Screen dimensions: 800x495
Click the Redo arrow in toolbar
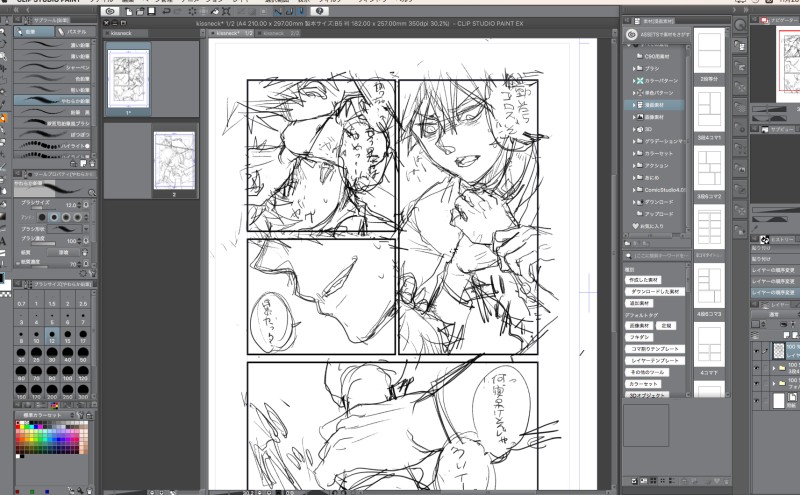(178, 11)
